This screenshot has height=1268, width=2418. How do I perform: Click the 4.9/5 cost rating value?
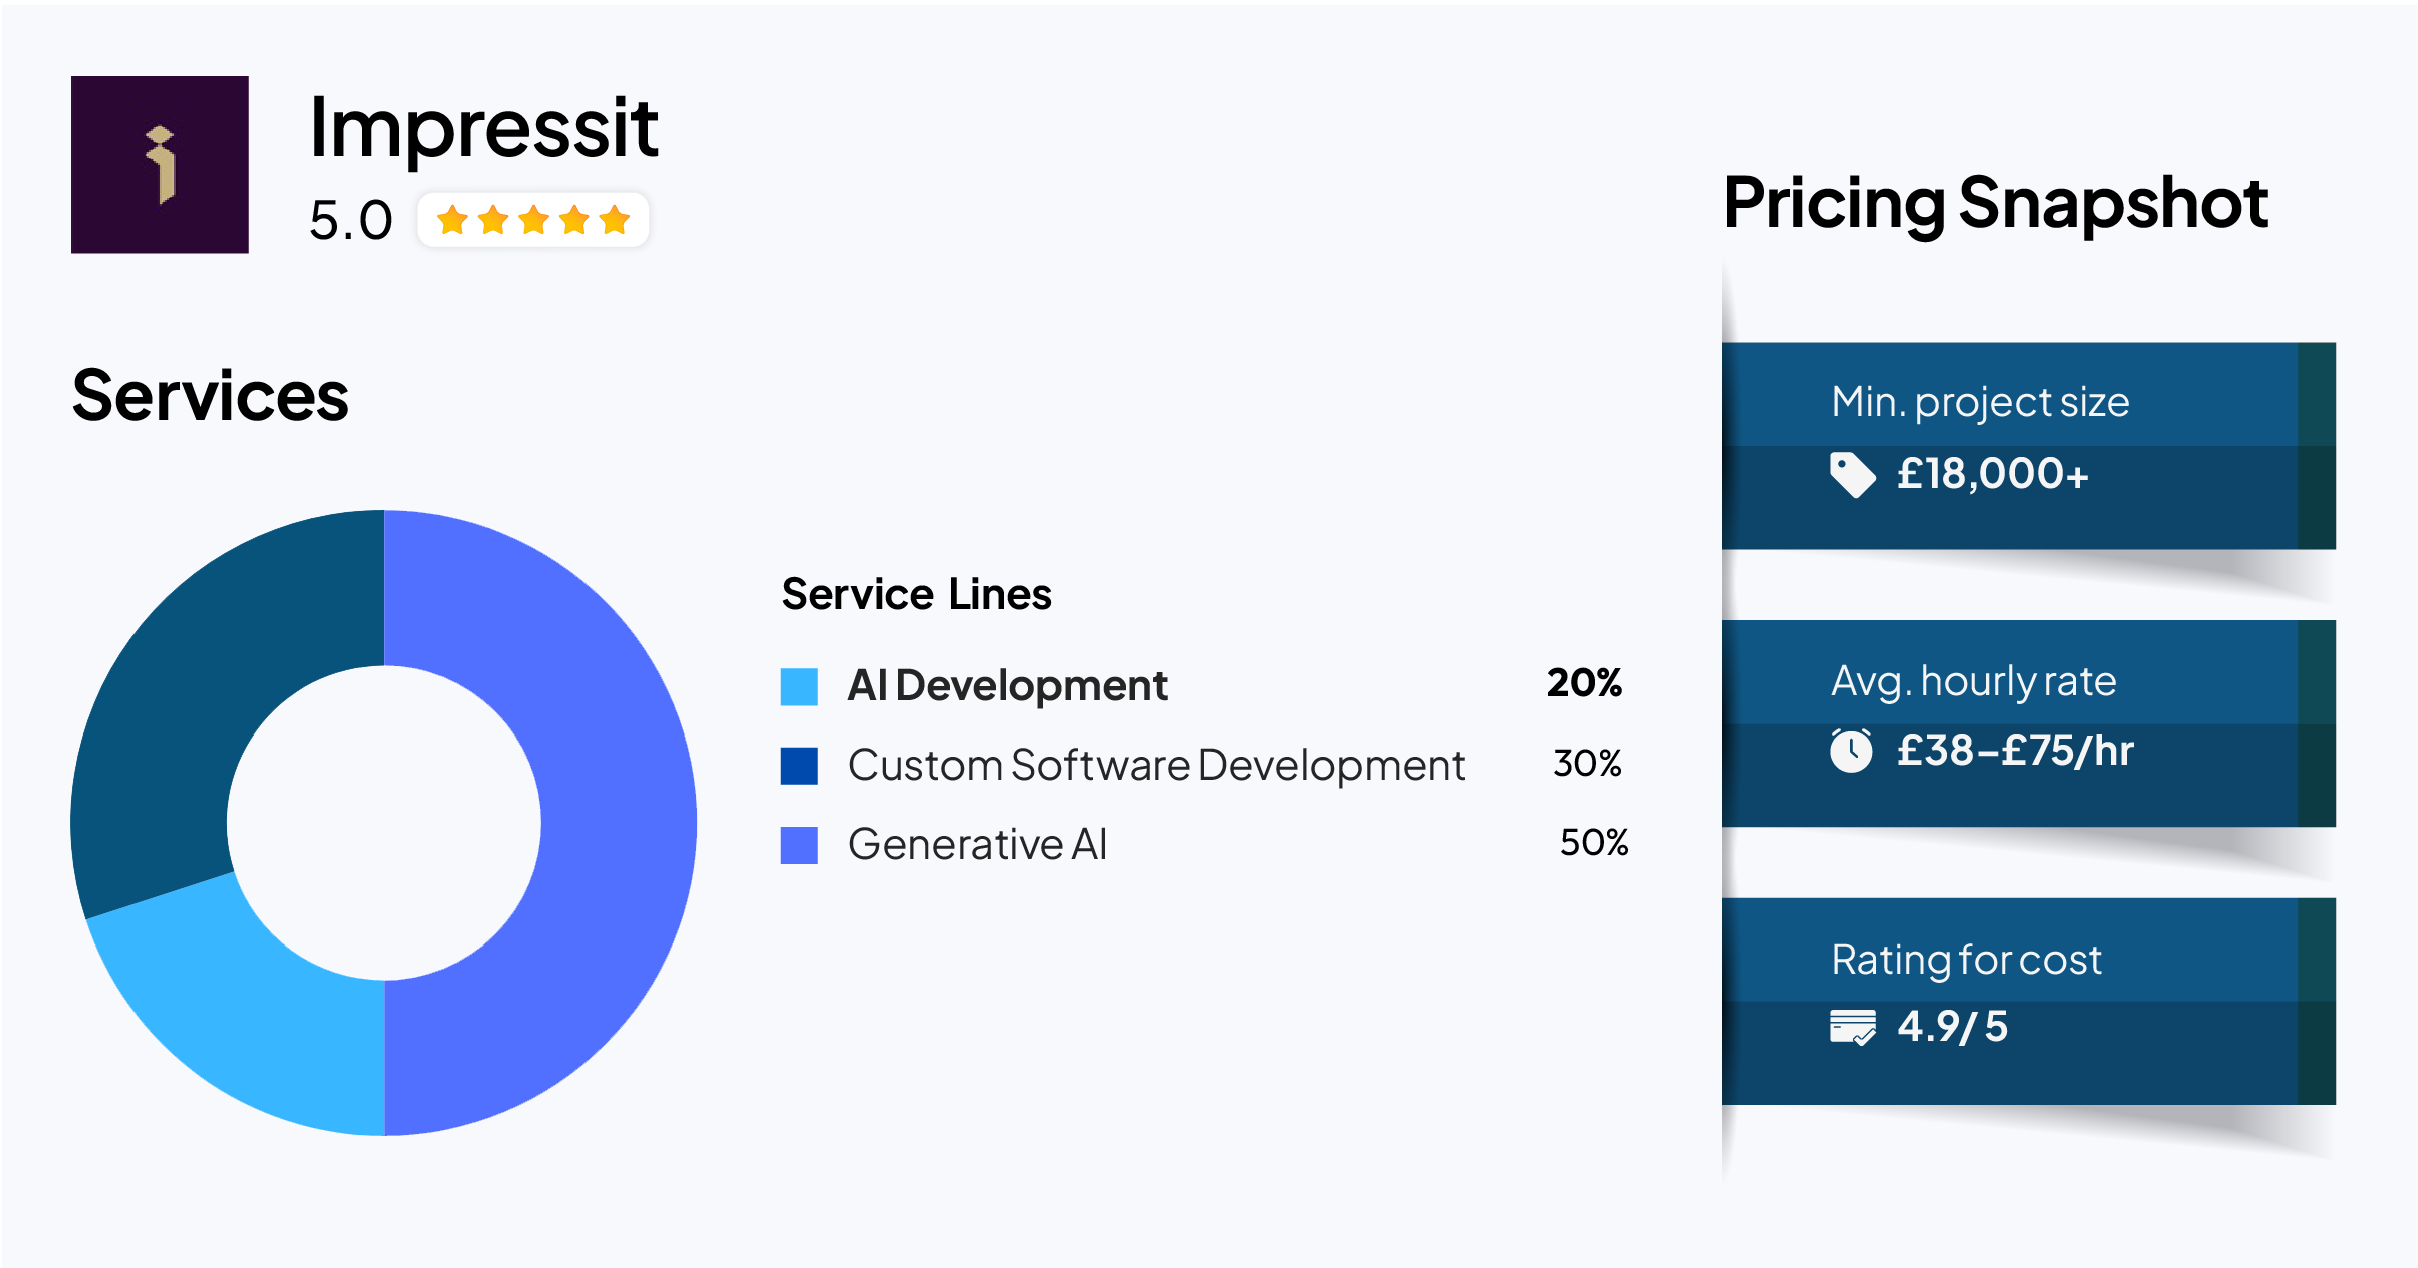1952,1027
